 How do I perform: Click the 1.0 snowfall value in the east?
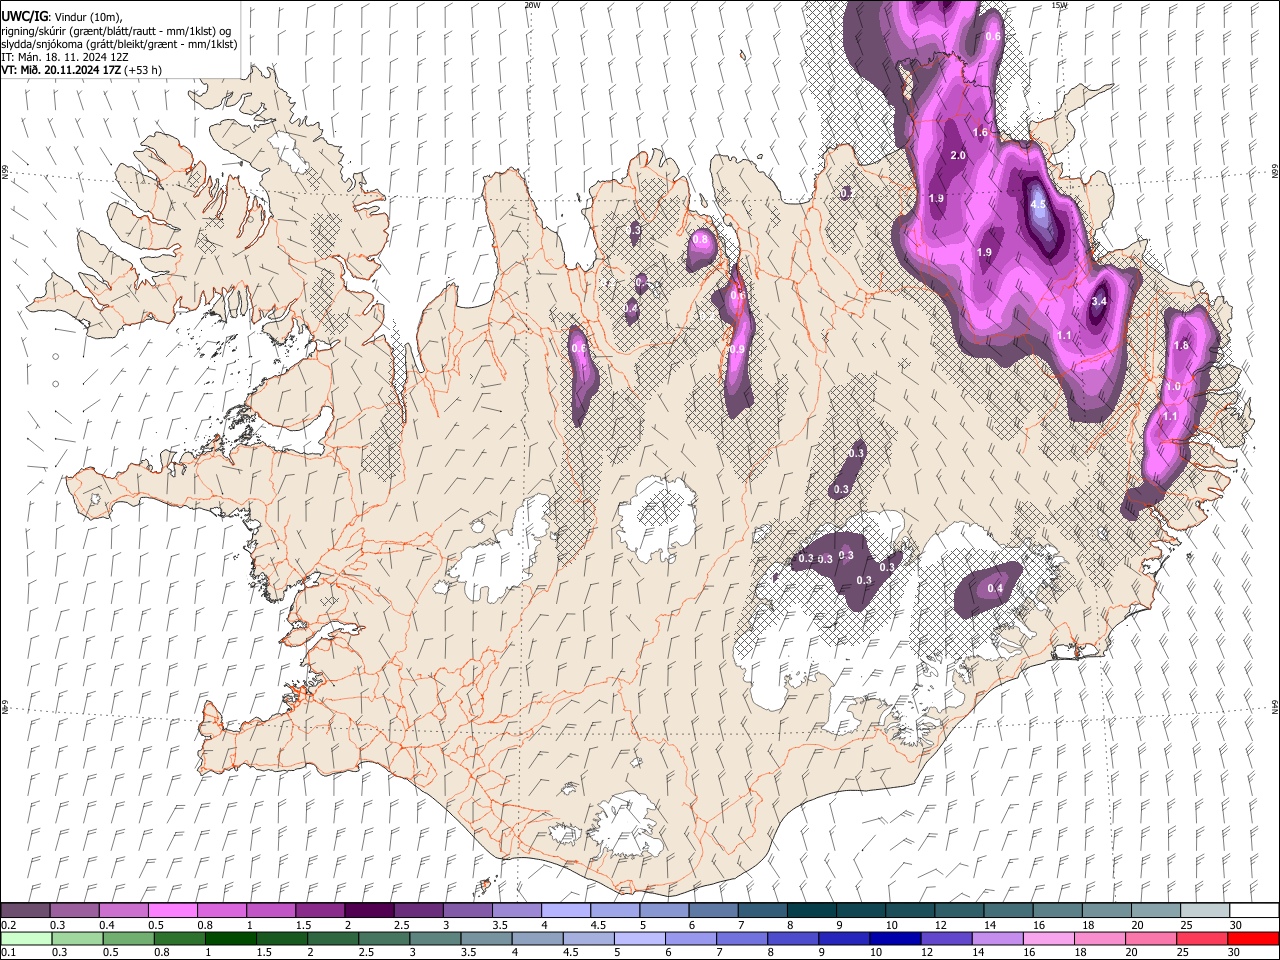click(1173, 386)
